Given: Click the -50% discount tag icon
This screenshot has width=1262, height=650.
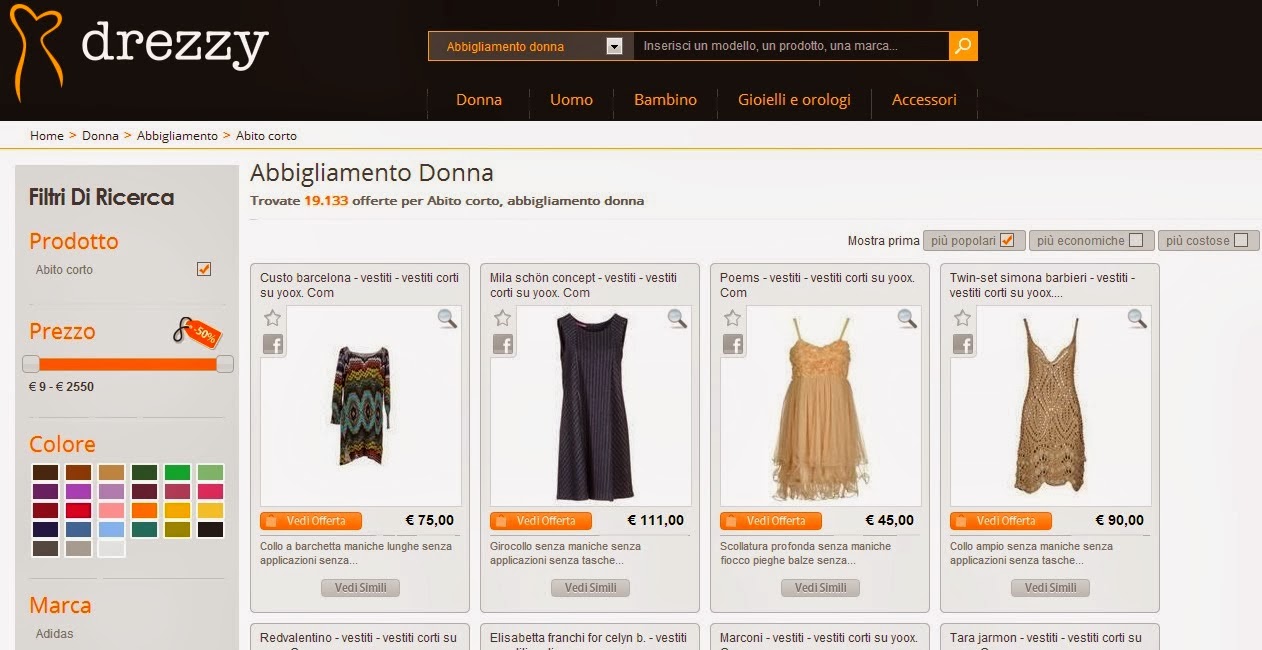Looking at the screenshot, I should tap(197, 333).
